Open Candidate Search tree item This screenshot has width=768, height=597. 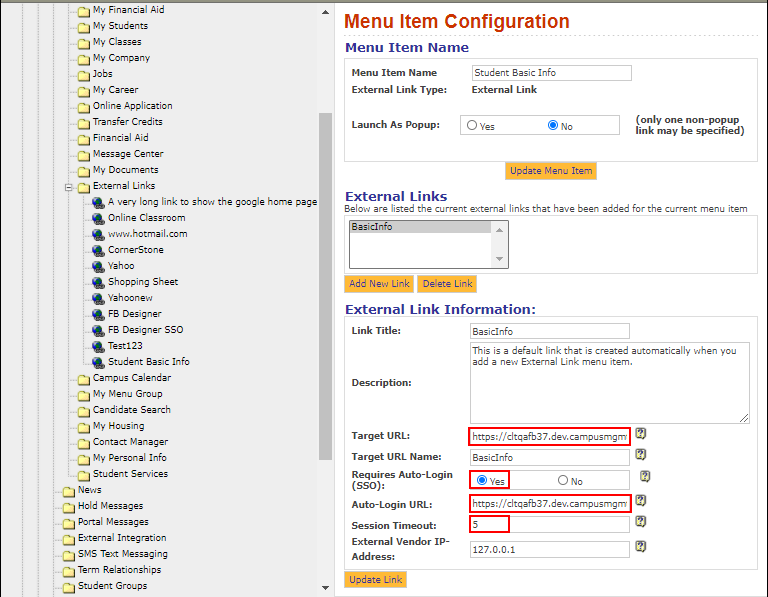coord(132,410)
